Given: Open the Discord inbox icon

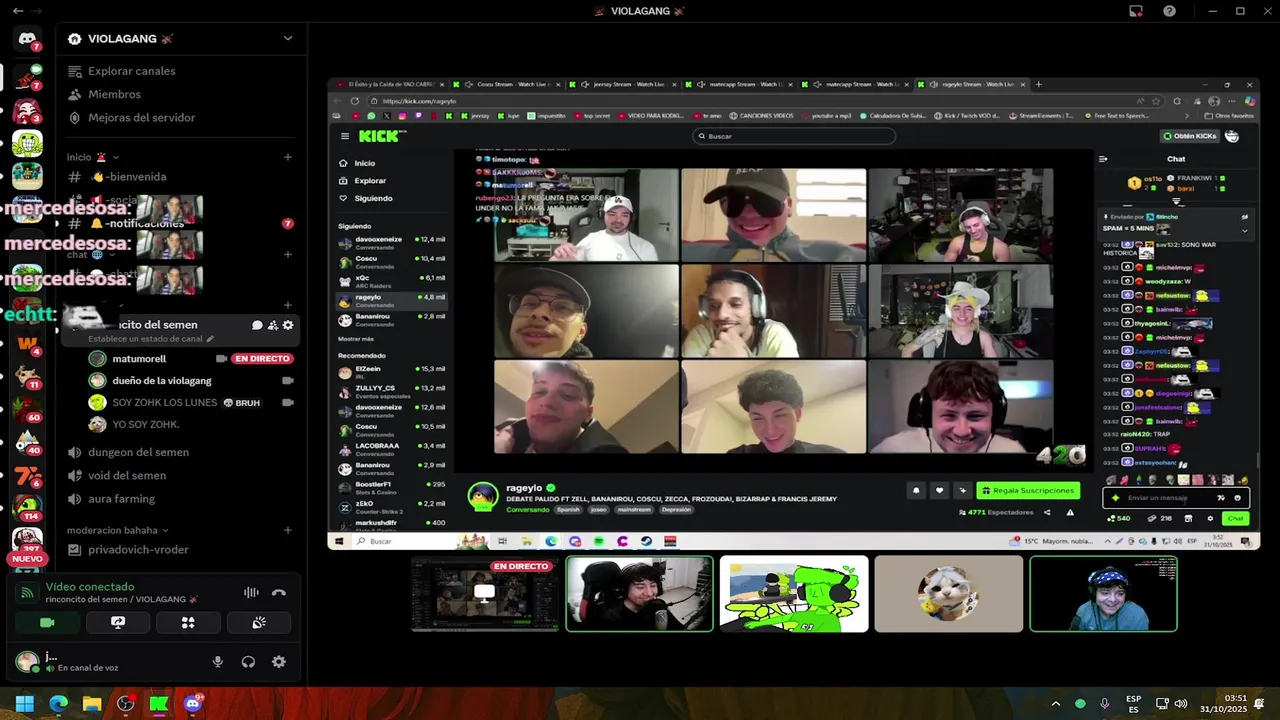Looking at the screenshot, I should 1136,11.
